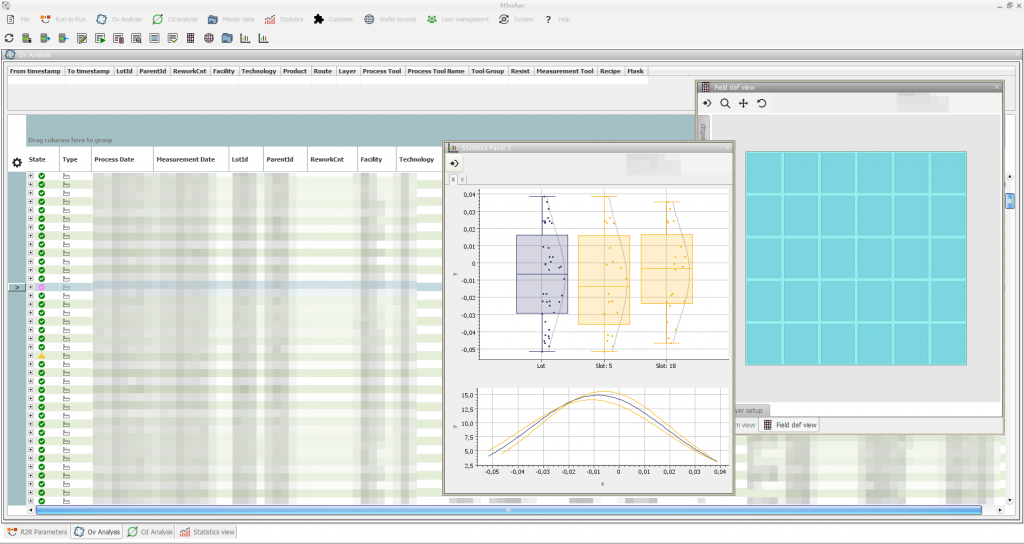This screenshot has height=544, width=1024.
Task: Open table settings gear beside State column
Action: click(17, 163)
